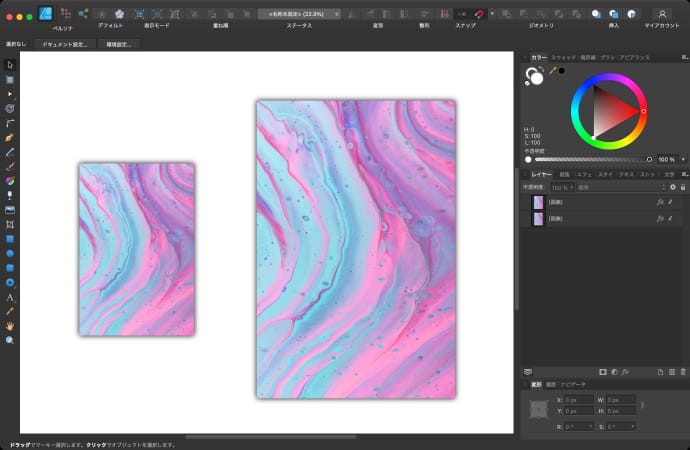This screenshot has height=450, width=690.
Task: Select the Pen tool
Action: pyautogui.click(x=10, y=137)
